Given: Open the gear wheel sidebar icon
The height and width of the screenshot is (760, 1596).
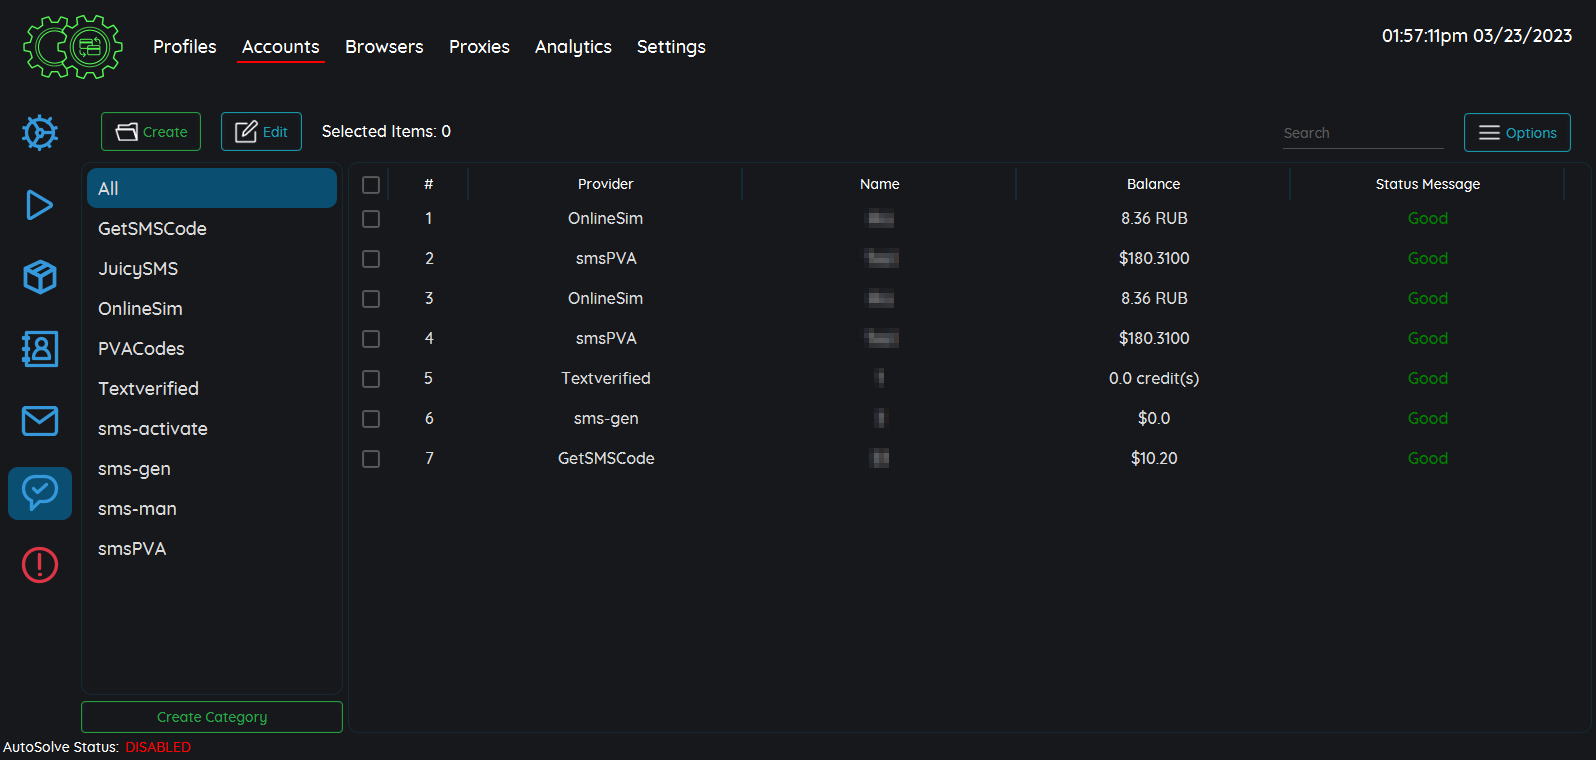Looking at the screenshot, I should click(x=40, y=133).
